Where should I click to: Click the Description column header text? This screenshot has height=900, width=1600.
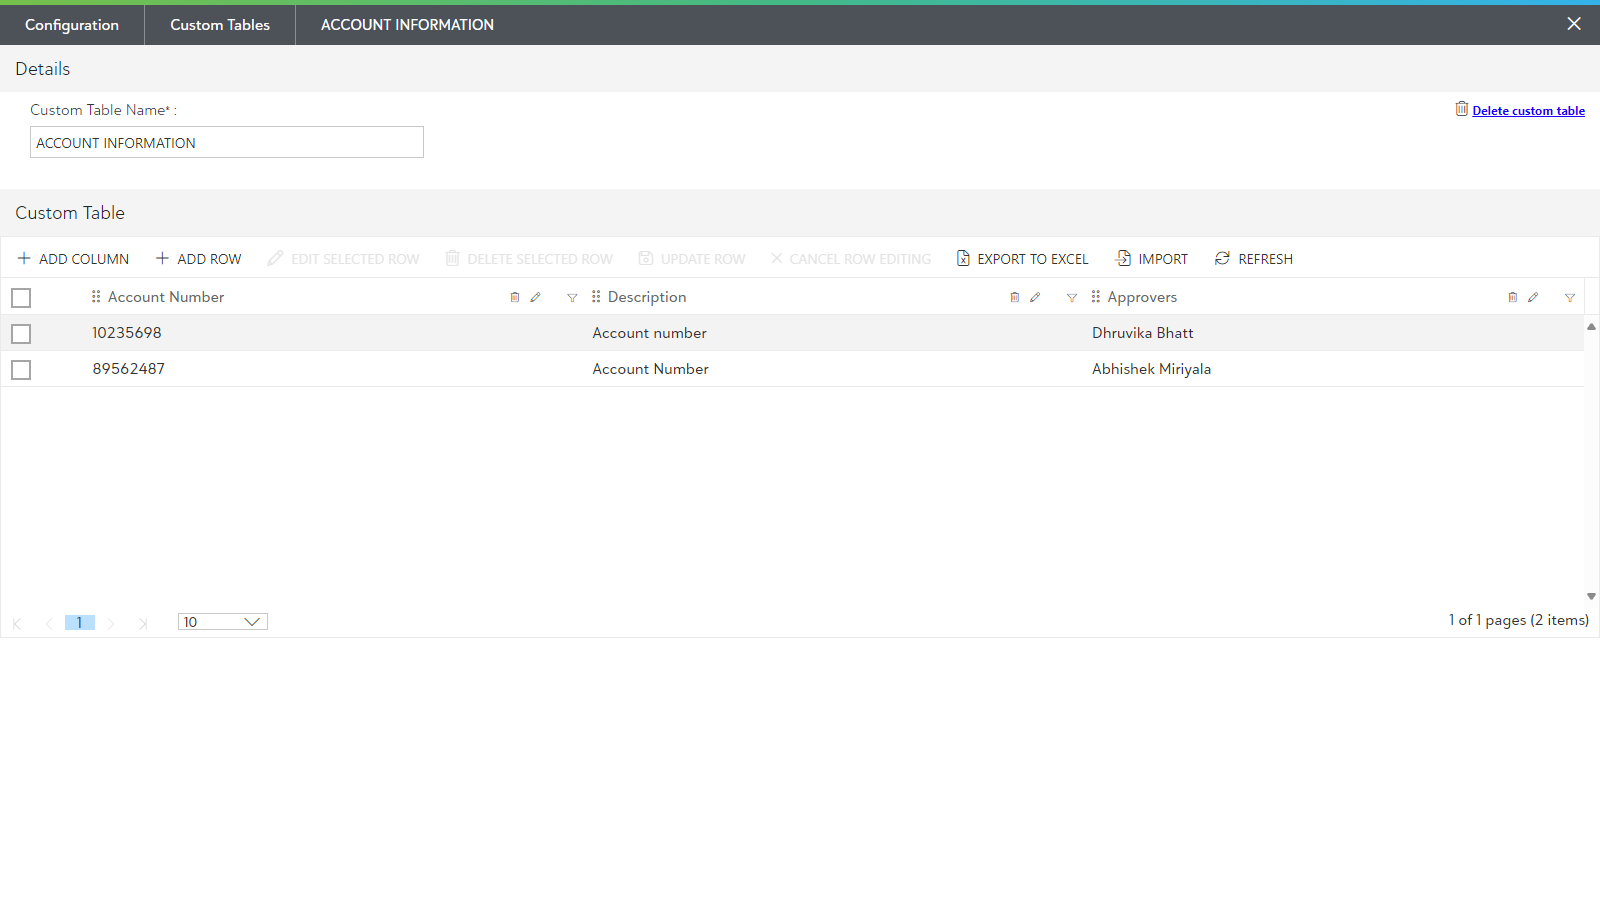coord(647,297)
